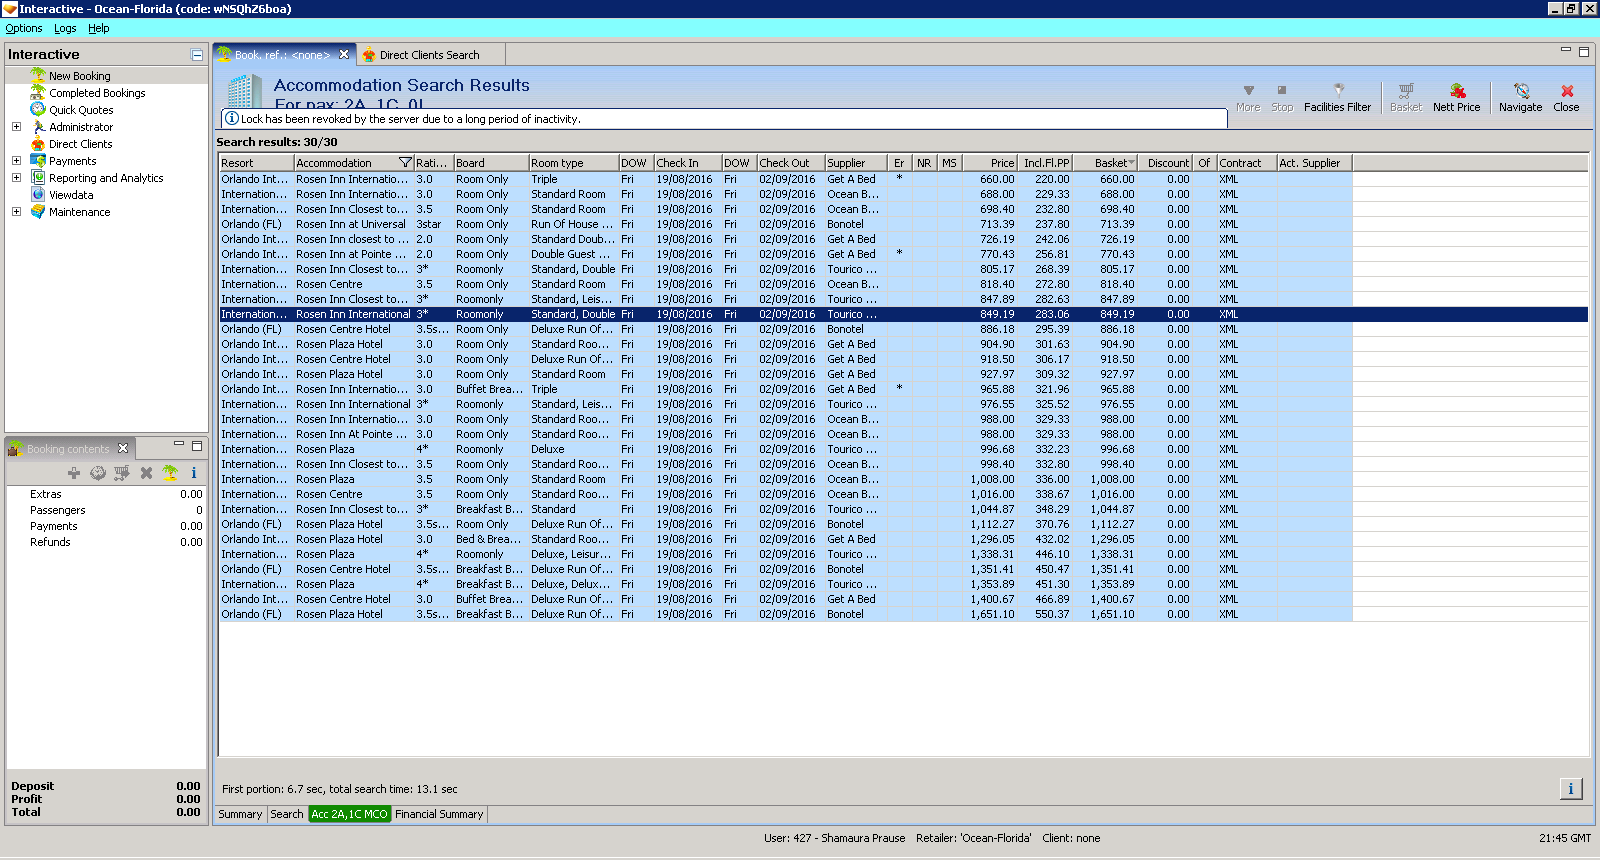Image resolution: width=1600 pixels, height=860 pixels.
Task: Expand the Administrator tree node
Action: click(16, 127)
